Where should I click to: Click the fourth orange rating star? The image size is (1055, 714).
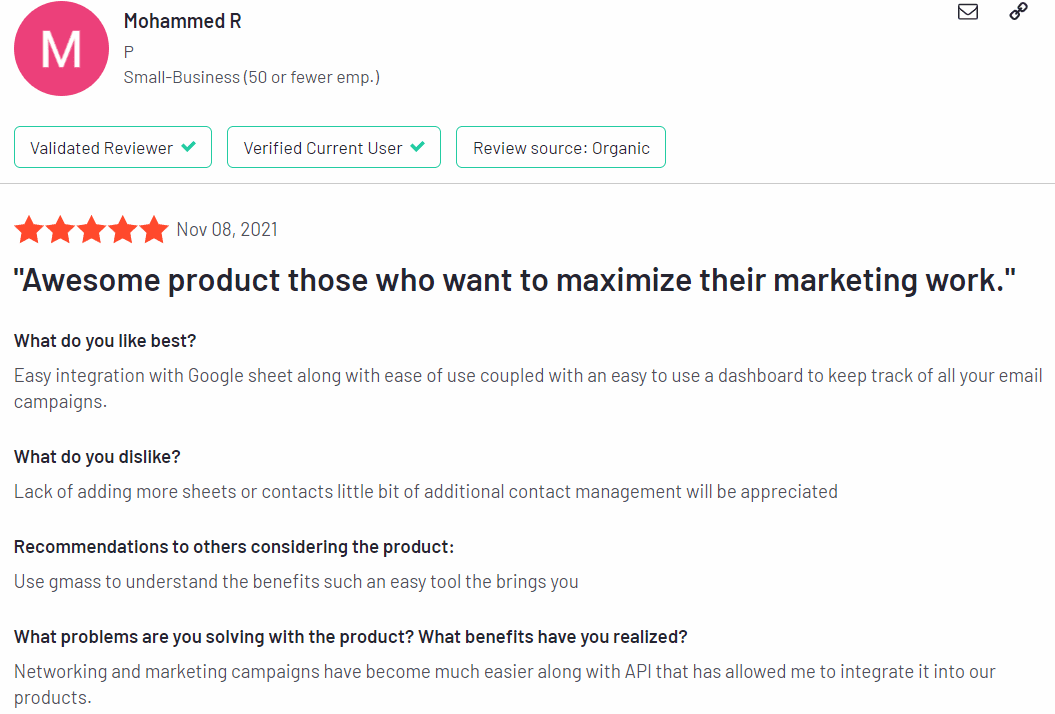point(123,229)
